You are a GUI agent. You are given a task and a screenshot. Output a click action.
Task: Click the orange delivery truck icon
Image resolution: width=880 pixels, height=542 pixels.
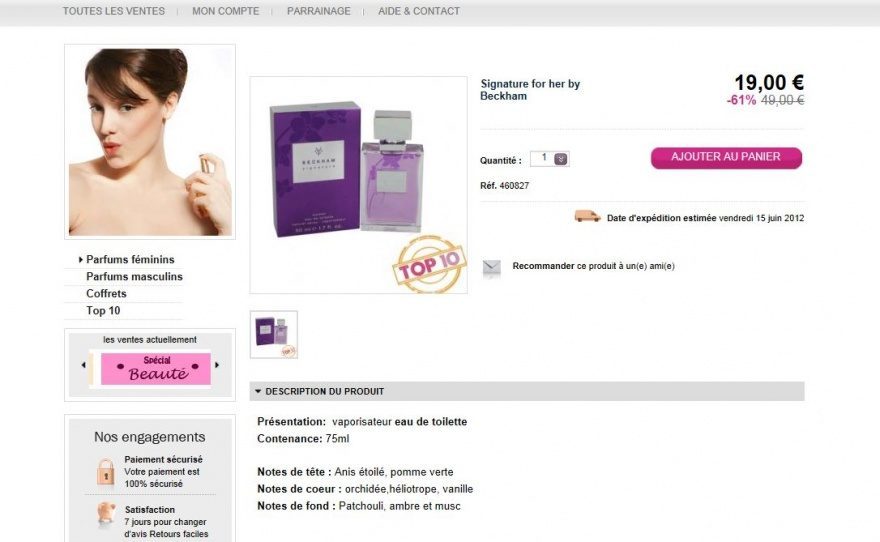click(587, 217)
